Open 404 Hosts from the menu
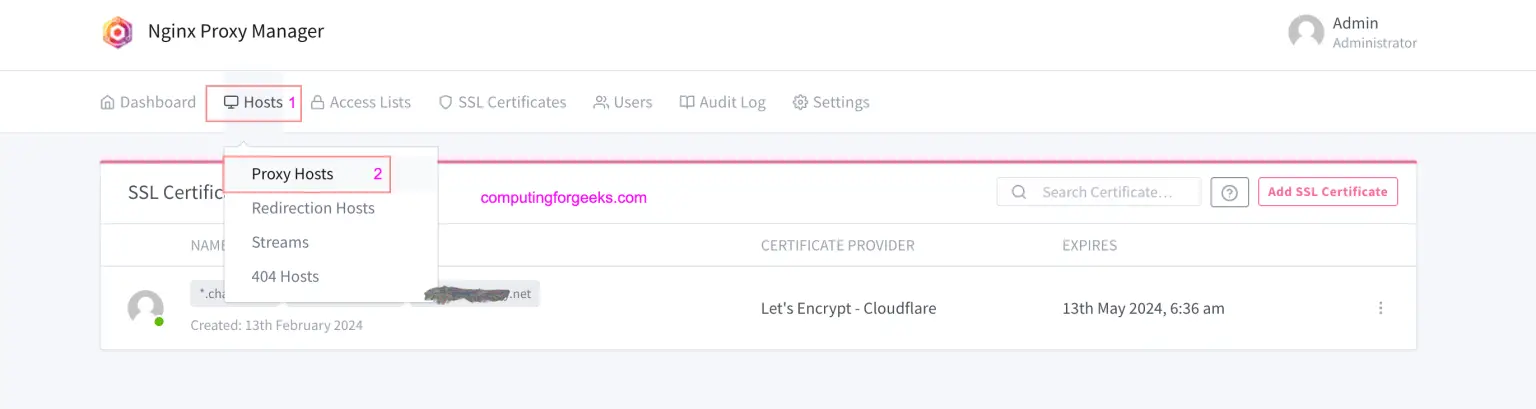 pyautogui.click(x=285, y=276)
